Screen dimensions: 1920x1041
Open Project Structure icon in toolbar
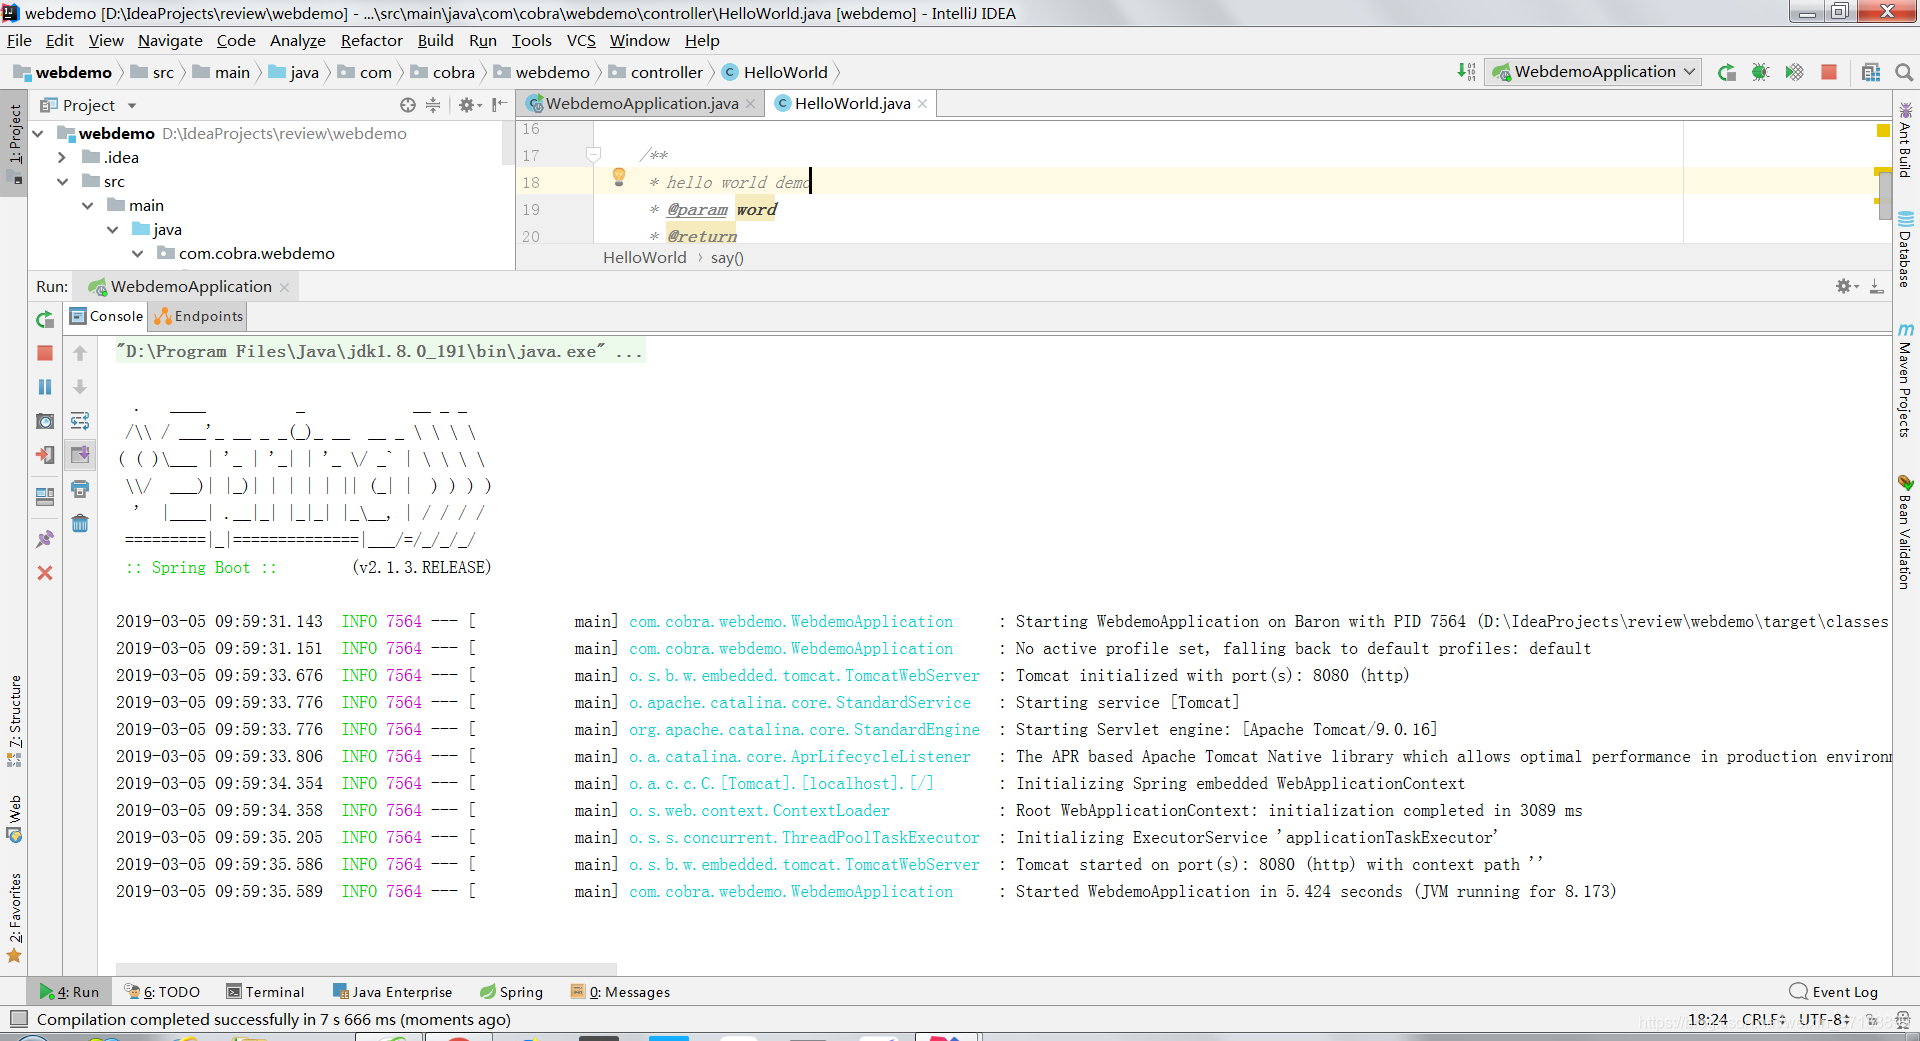tap(1871, 72)
